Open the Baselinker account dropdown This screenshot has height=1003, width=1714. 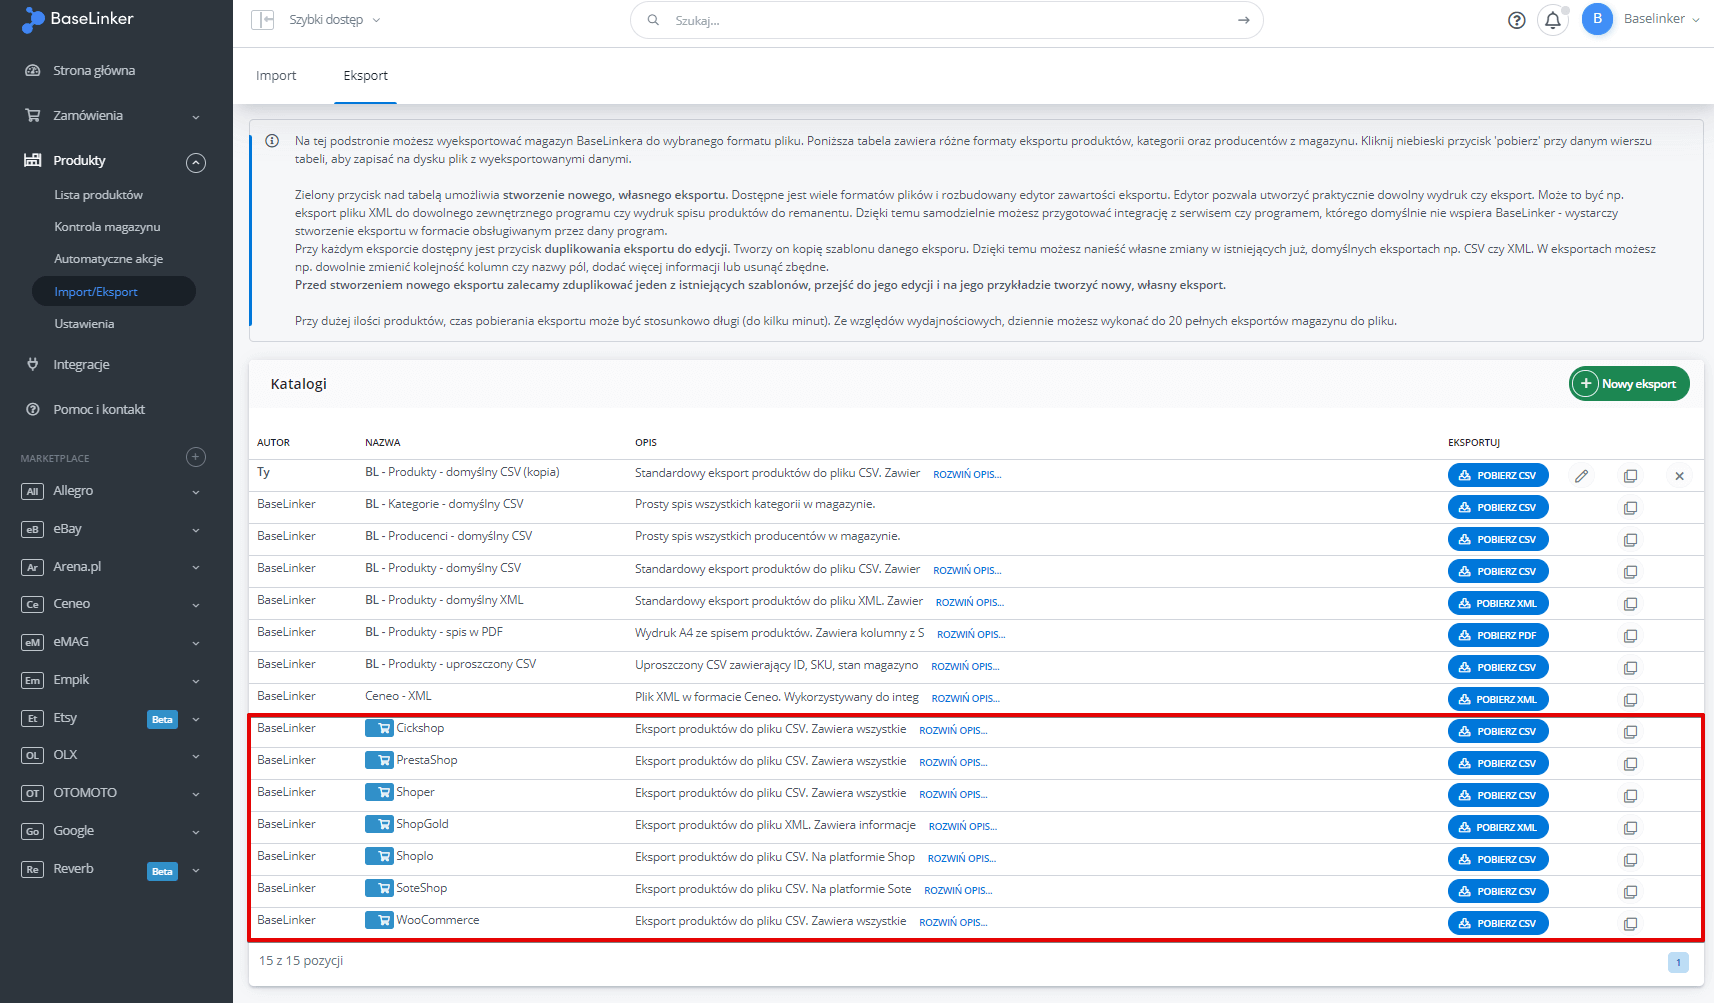point(1661,19)
